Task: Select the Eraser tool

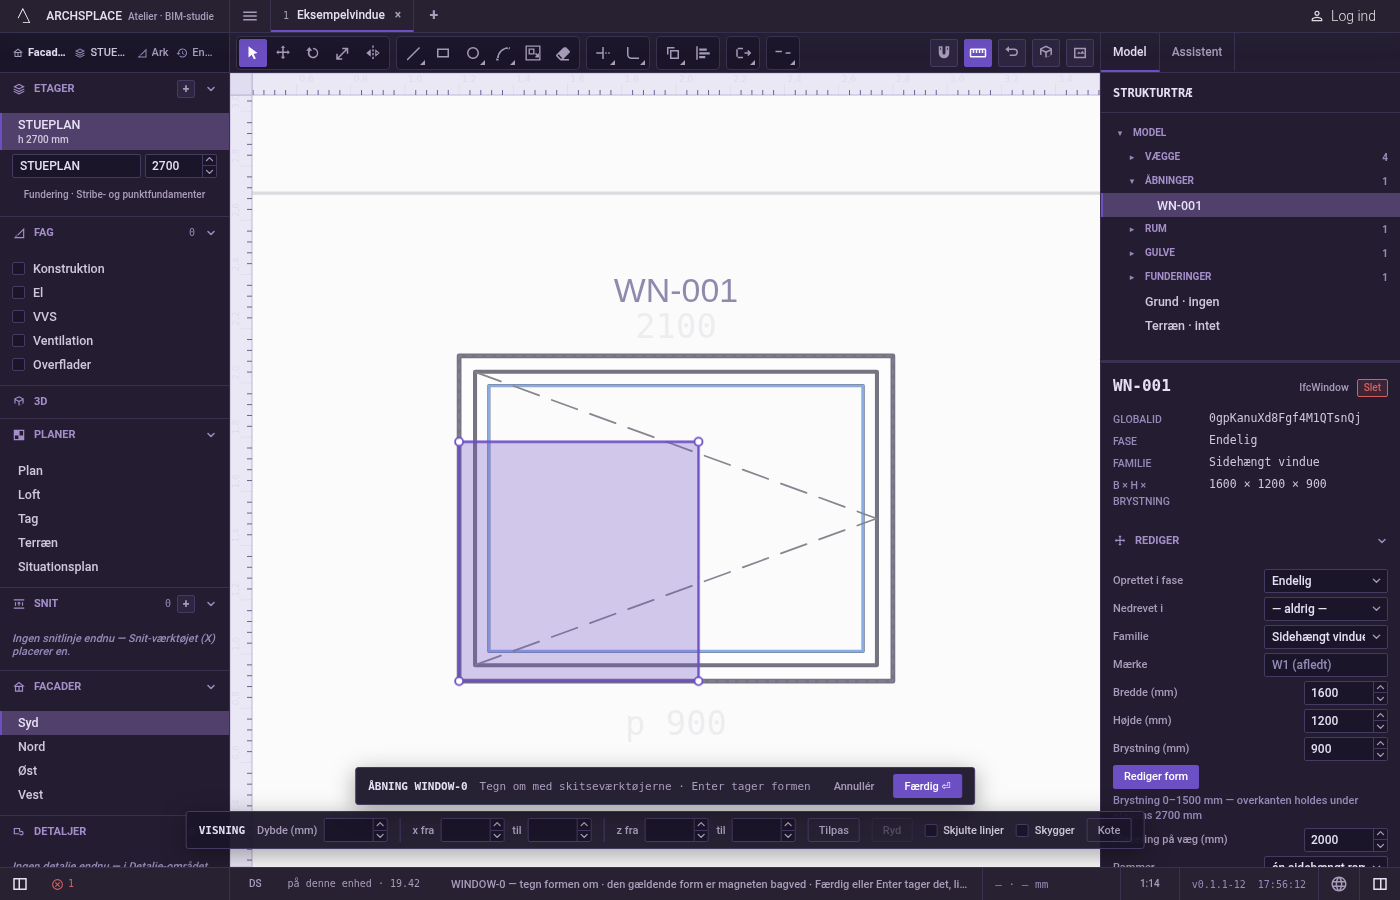Action: (x=563, y=53)
